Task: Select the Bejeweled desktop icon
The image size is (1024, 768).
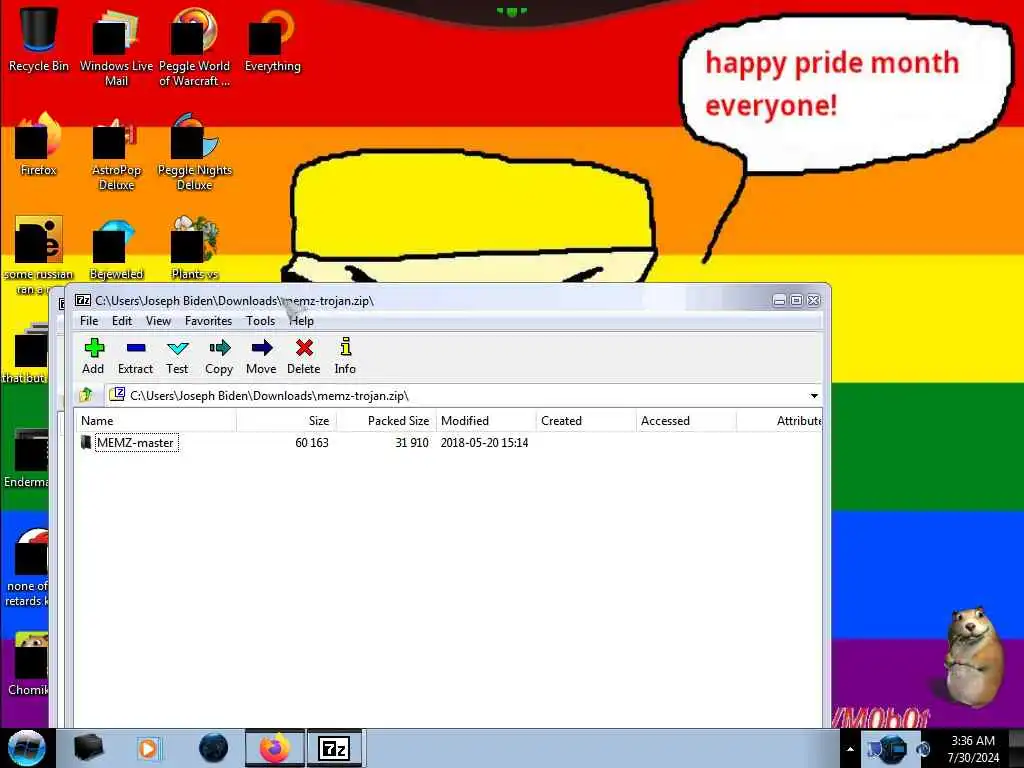Action: click(x=116, y=249)
